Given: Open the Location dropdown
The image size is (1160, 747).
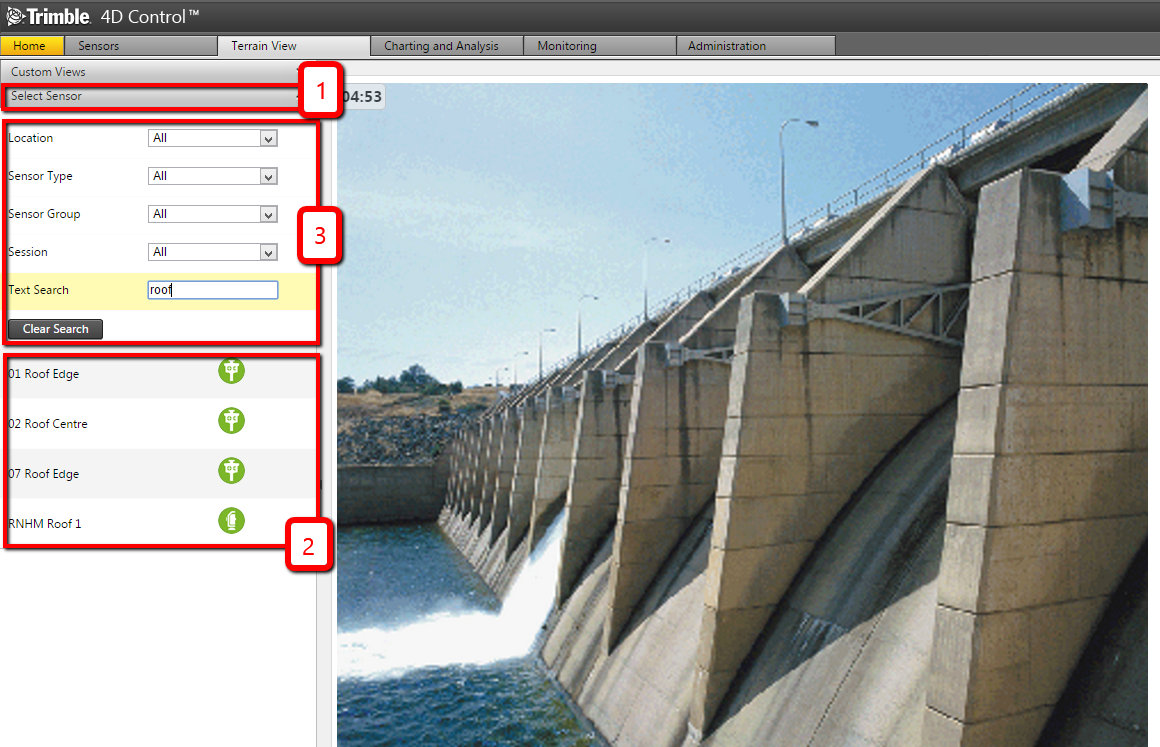Looking at the screenshot, I should [213, 138].
